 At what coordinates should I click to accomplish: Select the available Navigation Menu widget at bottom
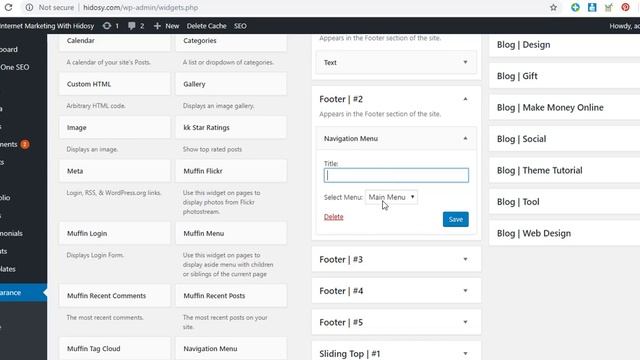click(x=231, y=349)
